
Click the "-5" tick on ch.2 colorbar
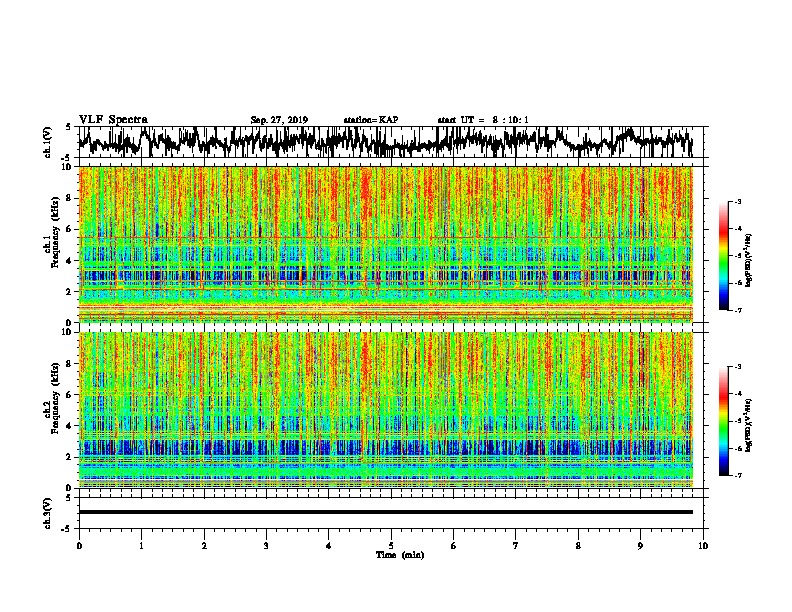tap(738, 421)
